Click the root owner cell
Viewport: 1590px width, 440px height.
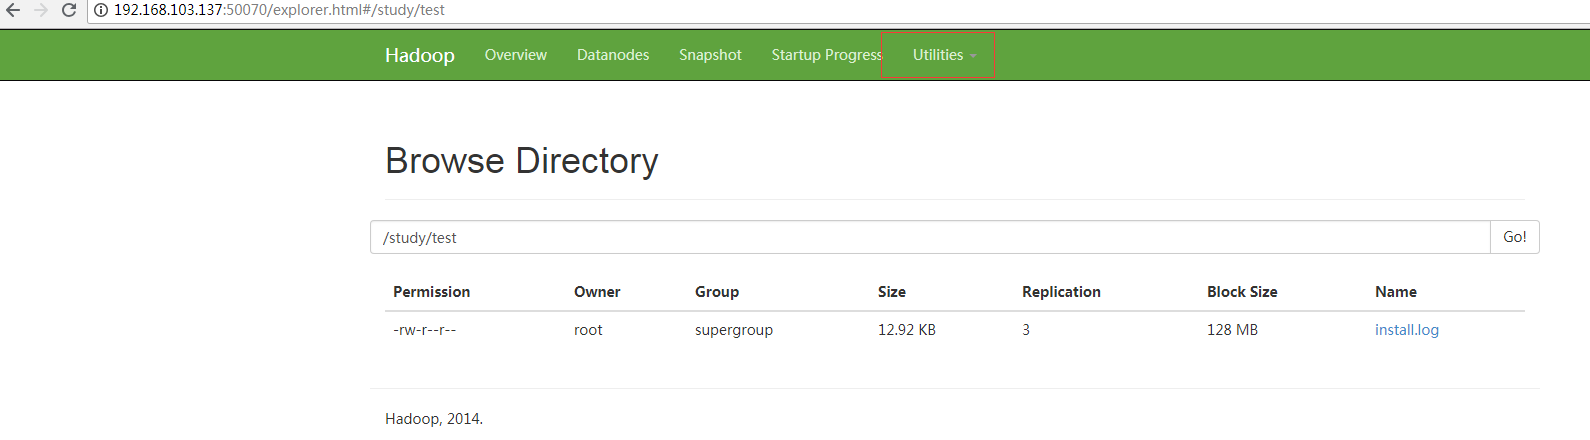click(588, 330)
